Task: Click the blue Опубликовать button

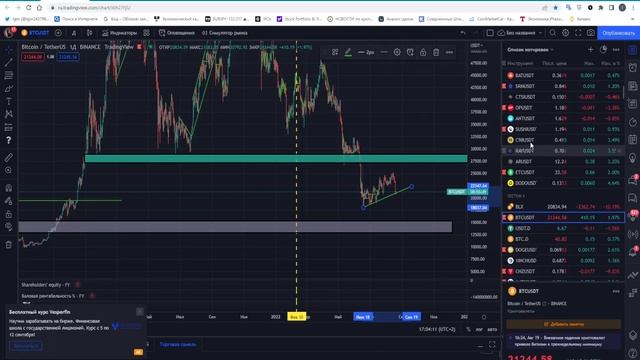Action: [618, 33]
